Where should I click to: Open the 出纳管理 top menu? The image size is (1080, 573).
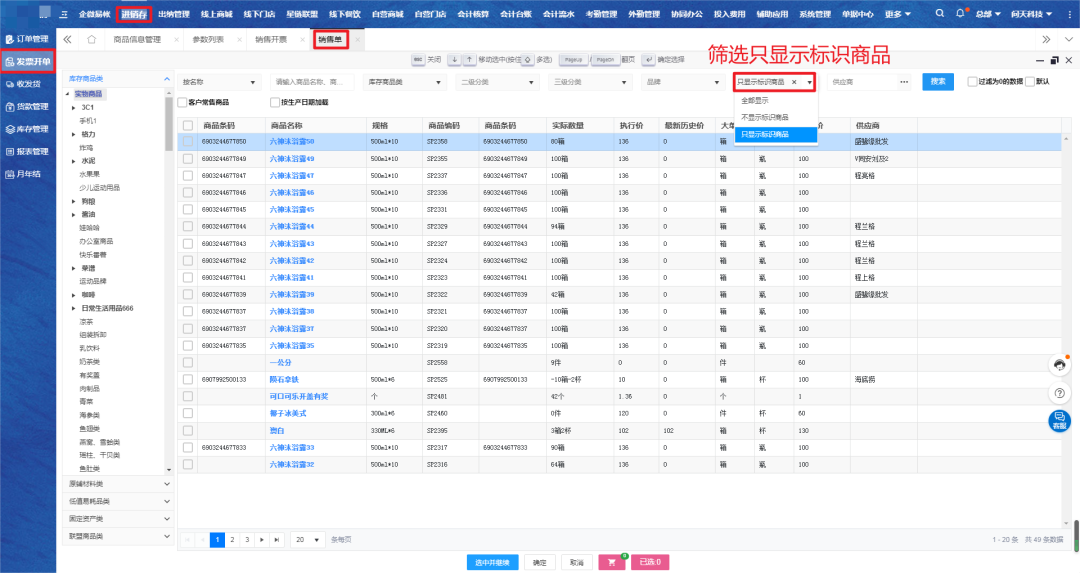(x=173, y=14)
